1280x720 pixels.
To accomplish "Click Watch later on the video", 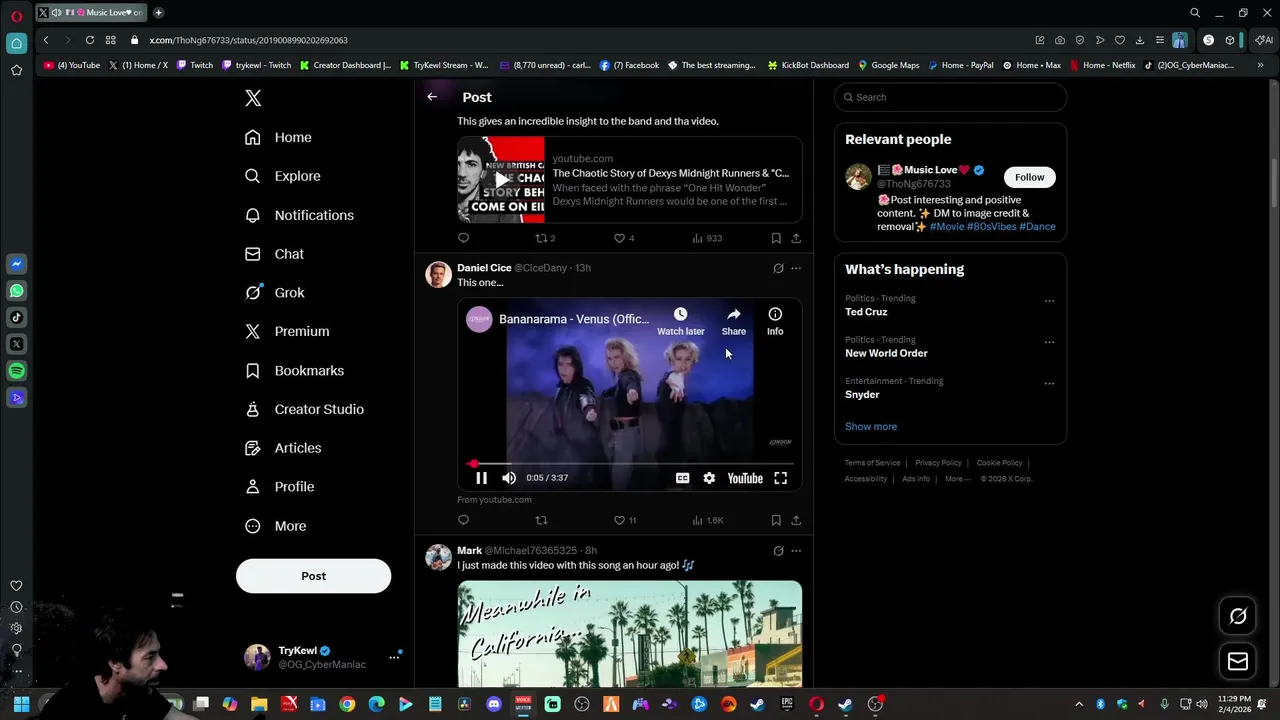I will point(680,321).
